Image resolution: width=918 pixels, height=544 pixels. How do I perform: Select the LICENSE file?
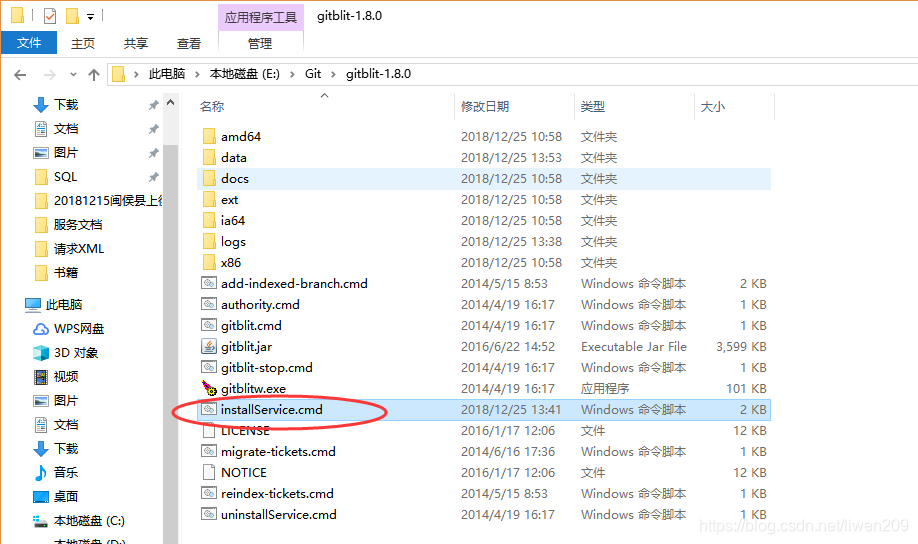pyautogui.click(x=245, y=431)
